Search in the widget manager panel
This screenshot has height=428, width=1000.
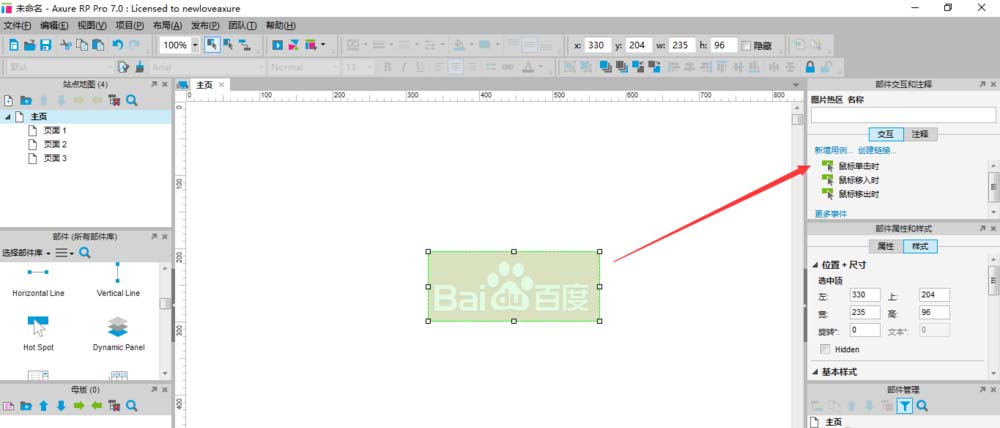pos(922,405)
